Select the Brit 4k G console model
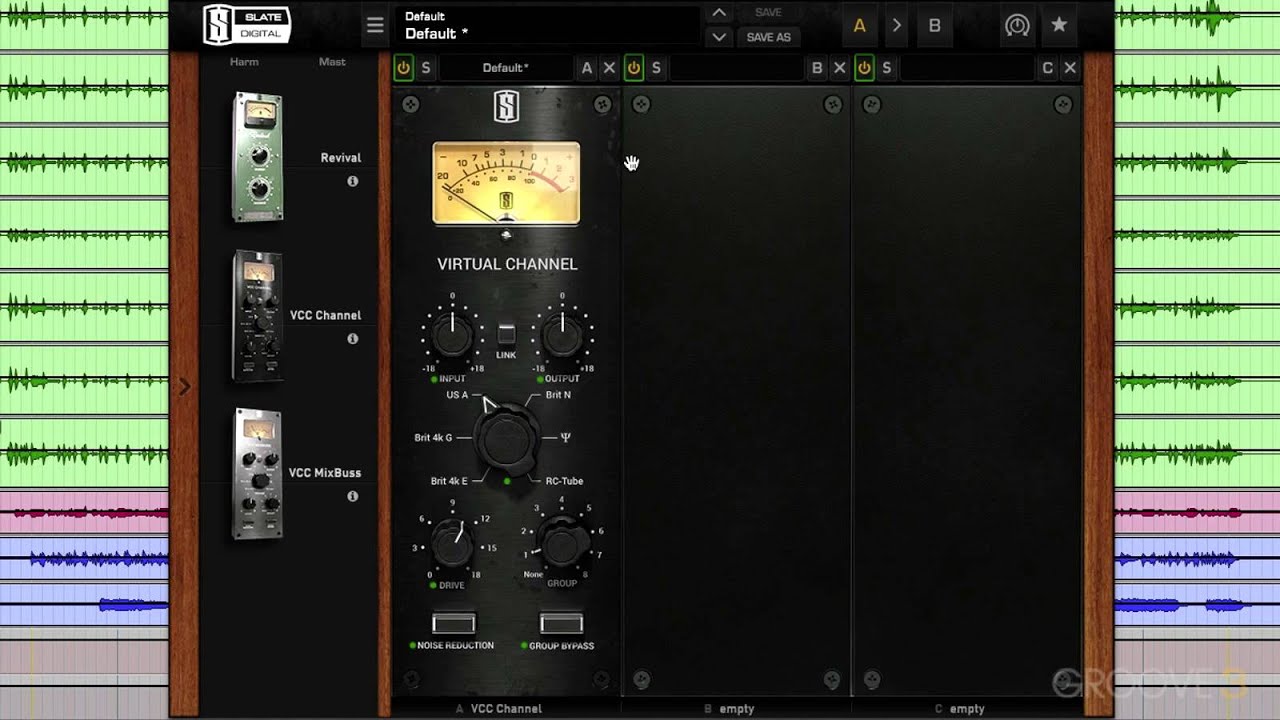The width and height of the screenshot is (1280, 720). [x=433, y=438]
